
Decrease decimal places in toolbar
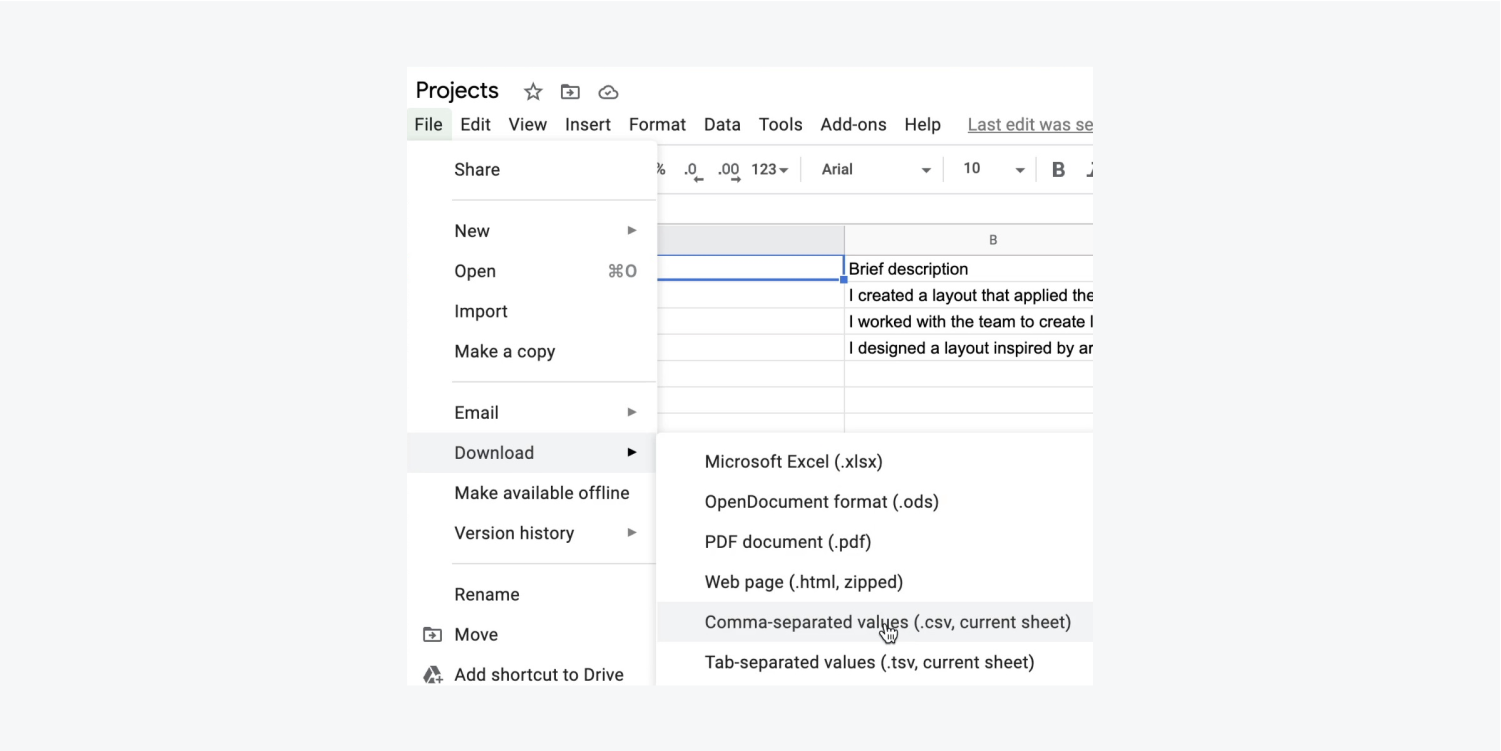[x=691, y=170]
